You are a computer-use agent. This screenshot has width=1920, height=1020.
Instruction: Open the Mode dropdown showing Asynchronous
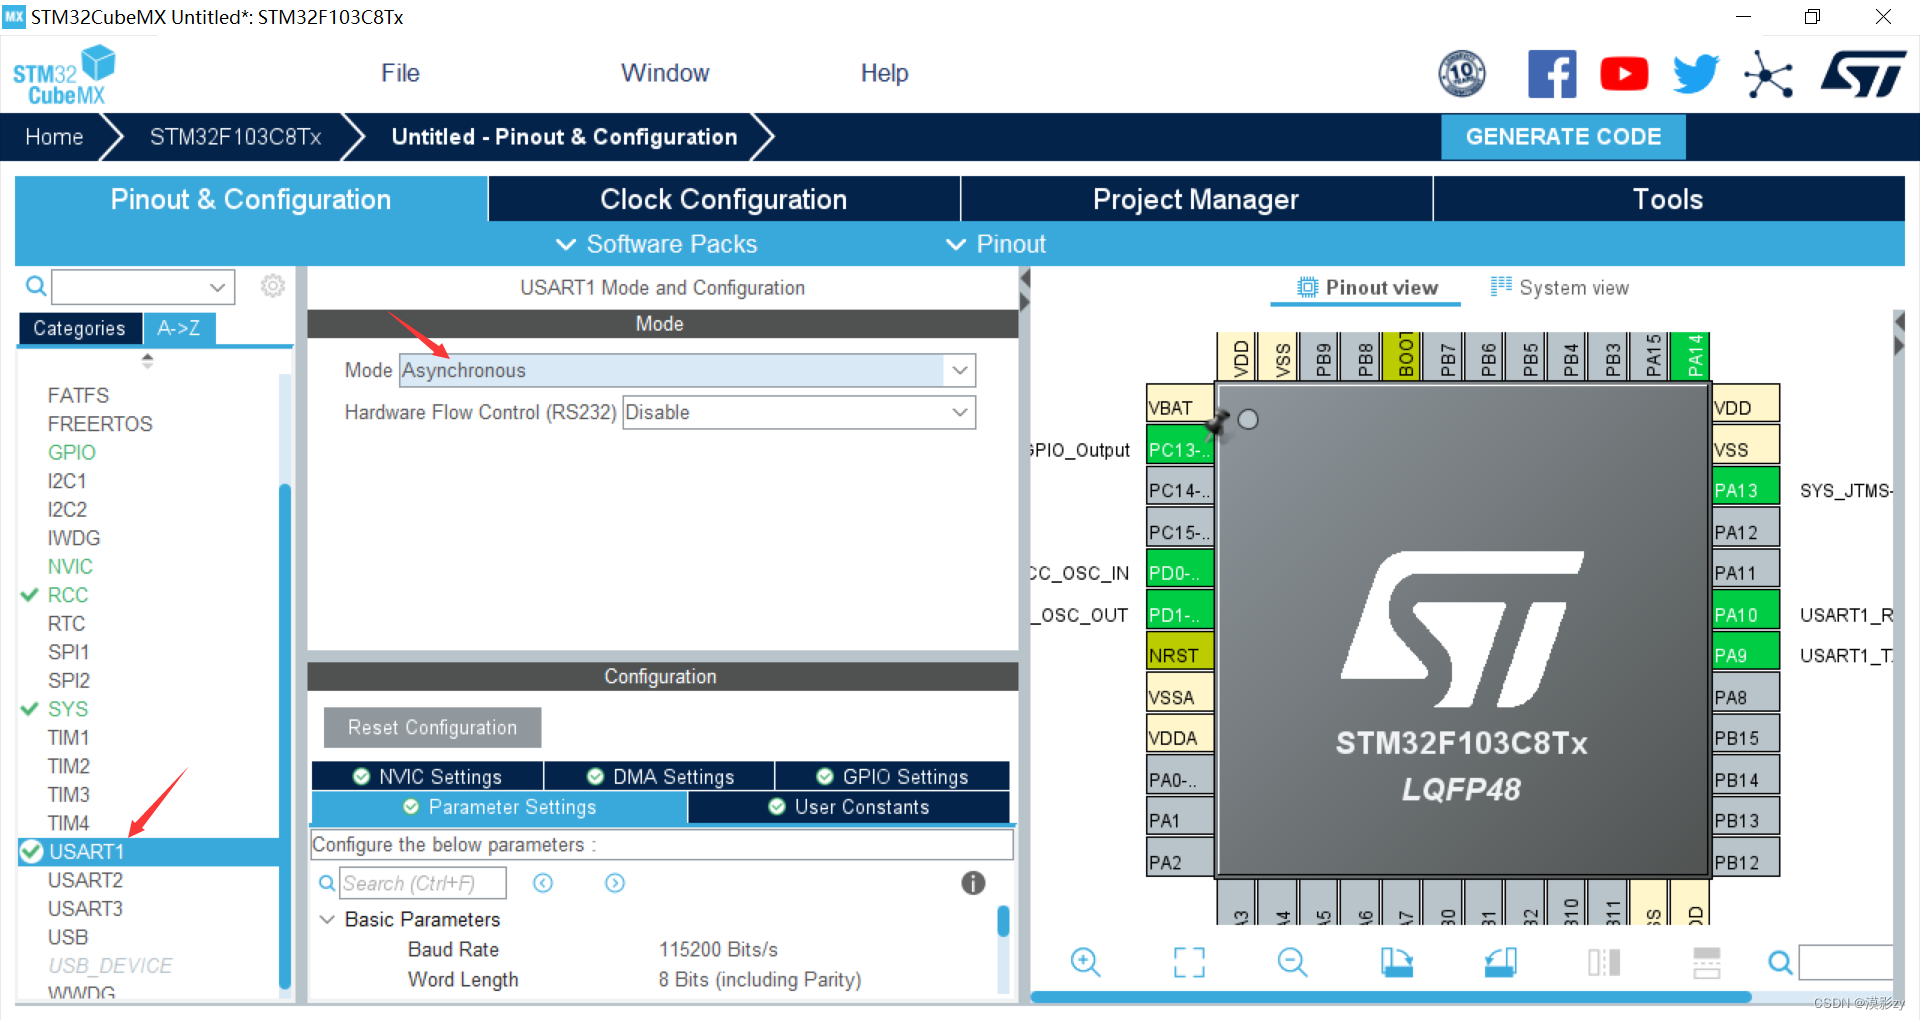687,370
